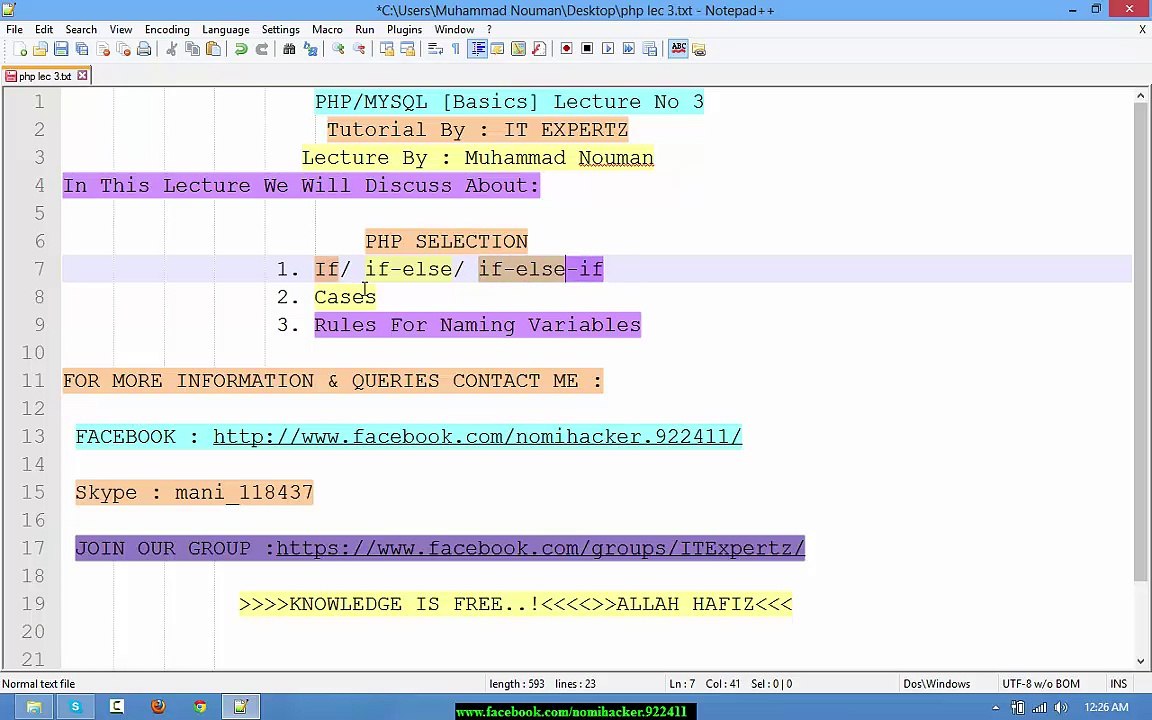Click the scrollbar down arrow
1152x720 pixels.
pos(1140,661)
